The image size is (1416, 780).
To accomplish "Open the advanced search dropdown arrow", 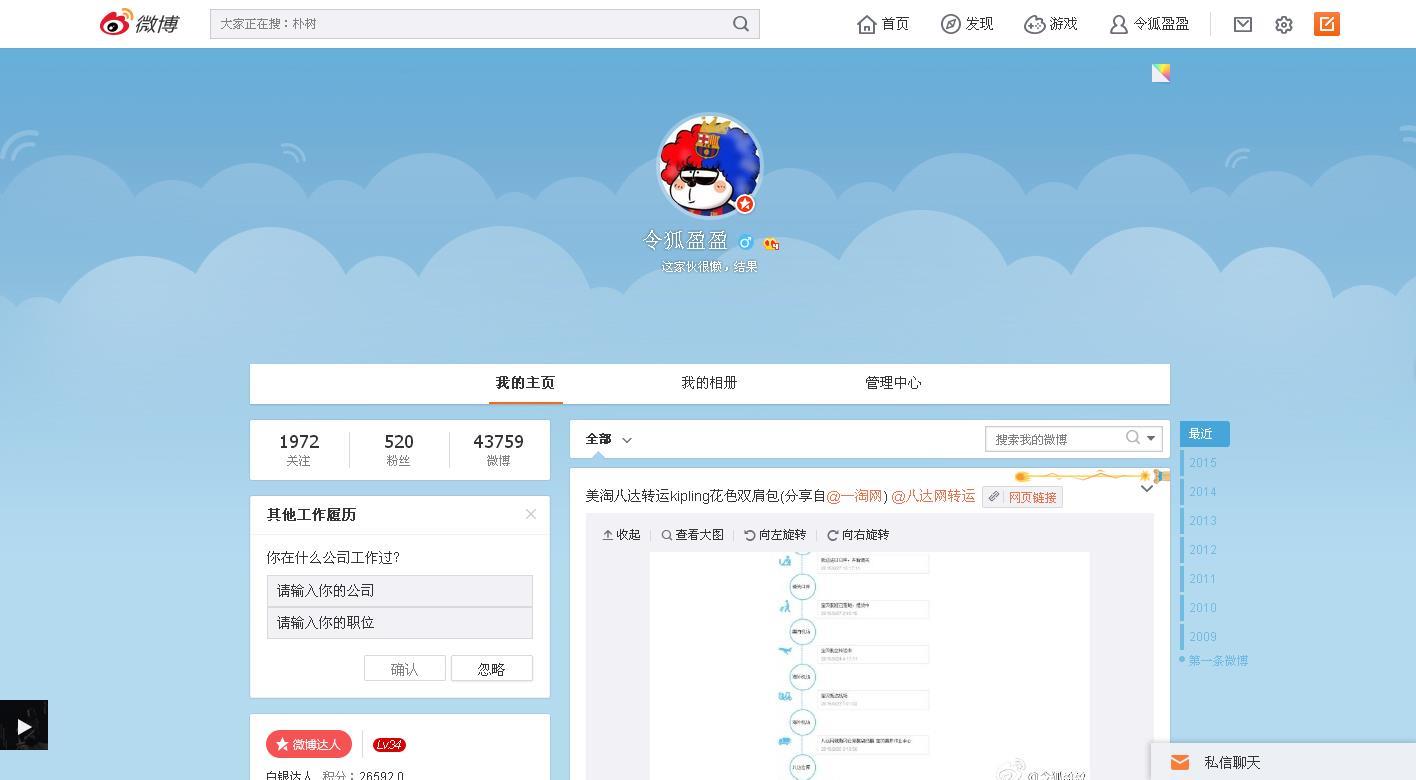I will pyautogui.click(x=1151, y=438).
